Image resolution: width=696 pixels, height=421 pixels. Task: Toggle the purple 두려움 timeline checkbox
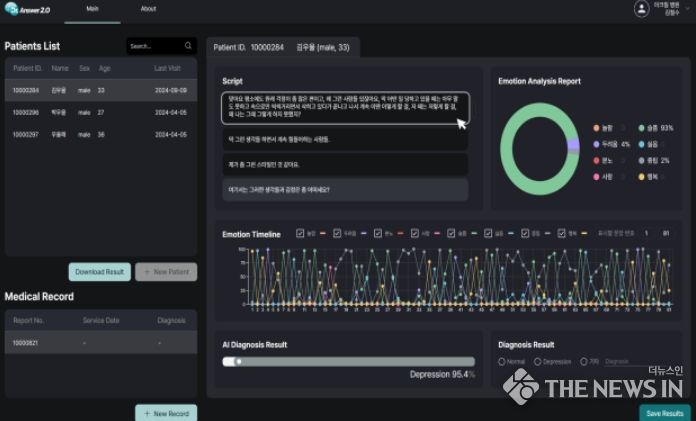[337, 233]
